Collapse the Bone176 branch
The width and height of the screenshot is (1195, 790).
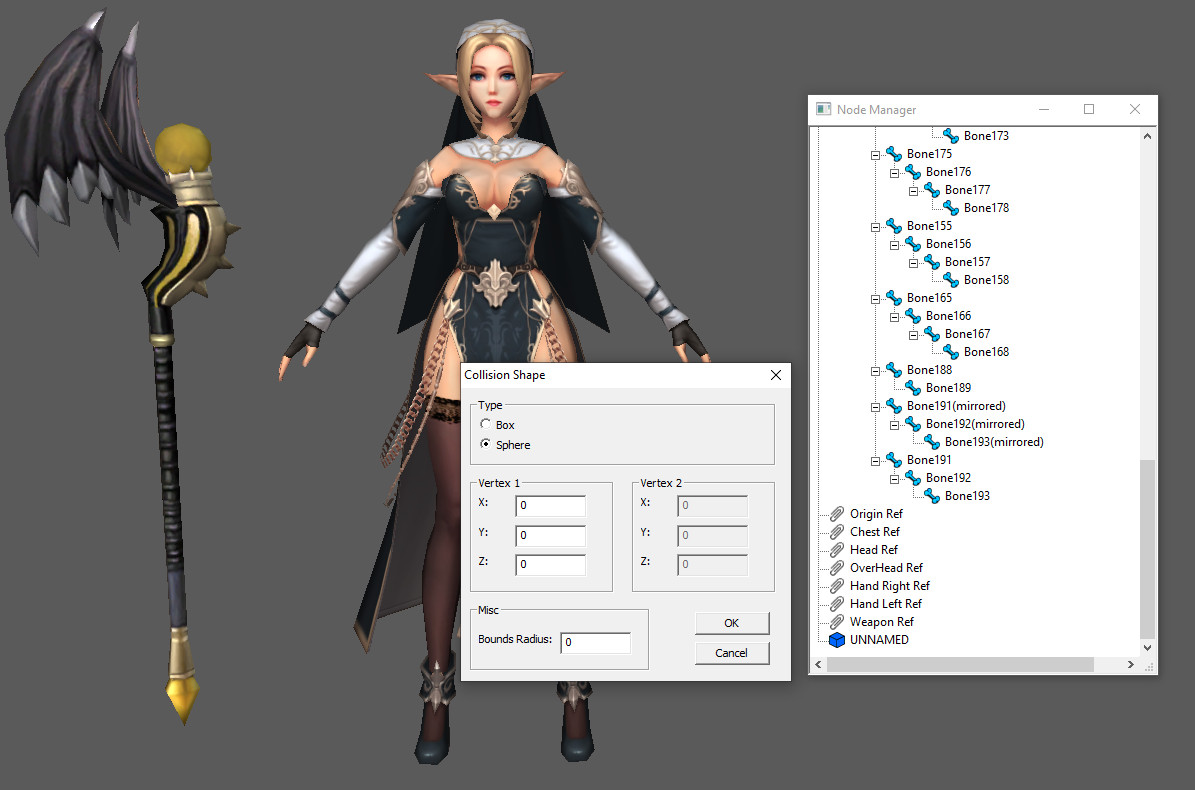click(x=894, y=174)
